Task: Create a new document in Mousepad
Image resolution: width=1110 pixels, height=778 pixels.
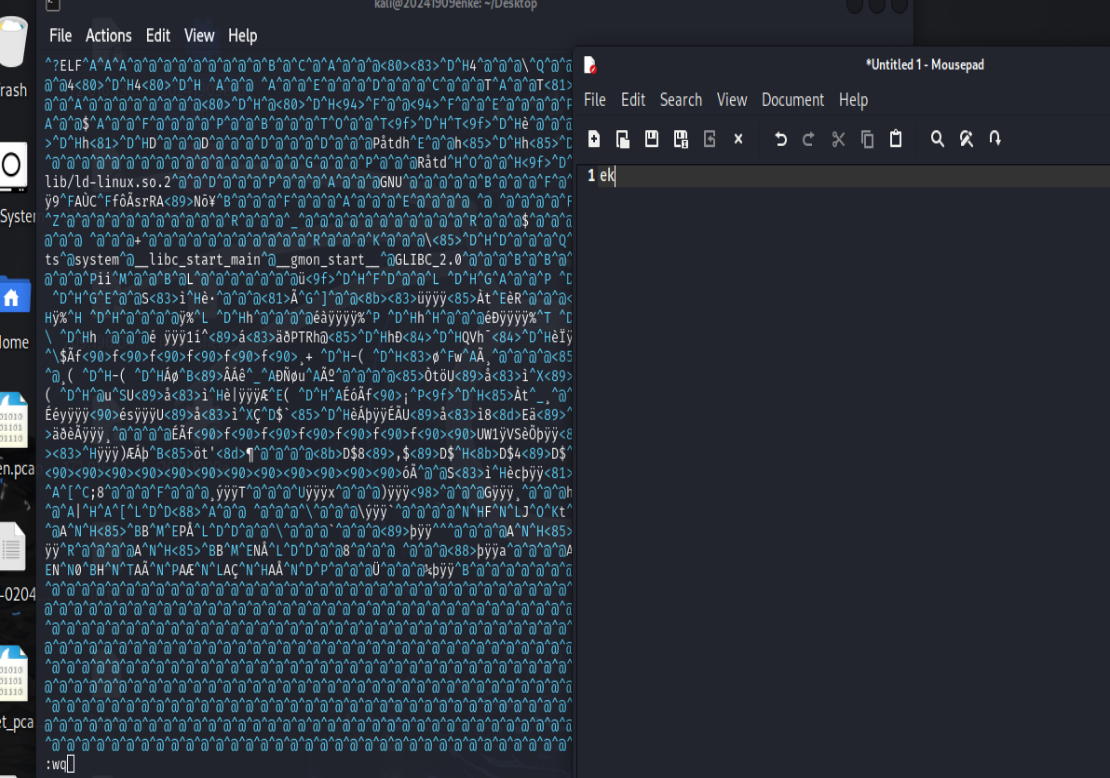Action: click(594, 139)
